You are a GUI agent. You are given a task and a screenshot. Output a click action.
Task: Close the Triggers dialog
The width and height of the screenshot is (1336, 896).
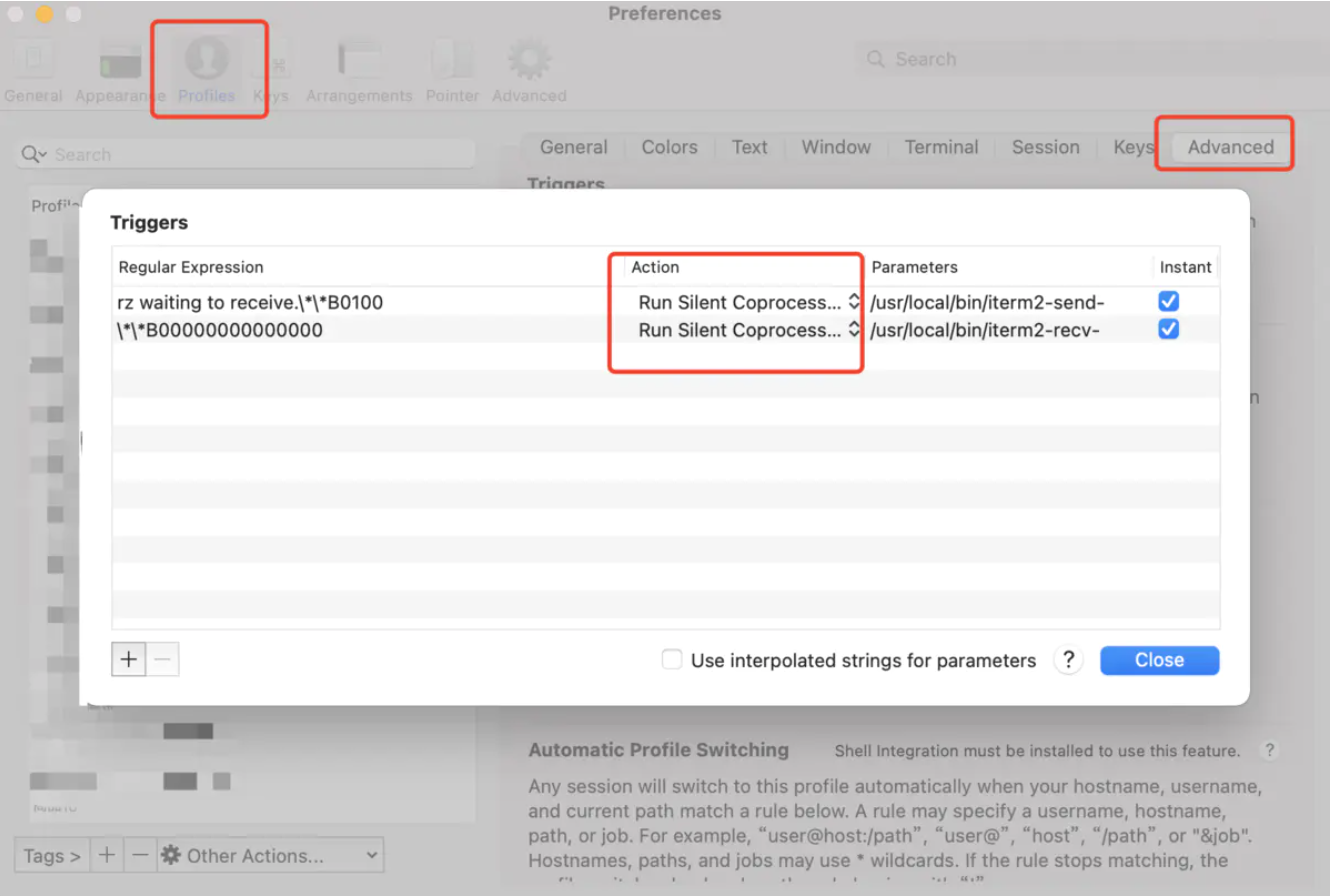pyautogui.click(x=1159, y=660)
